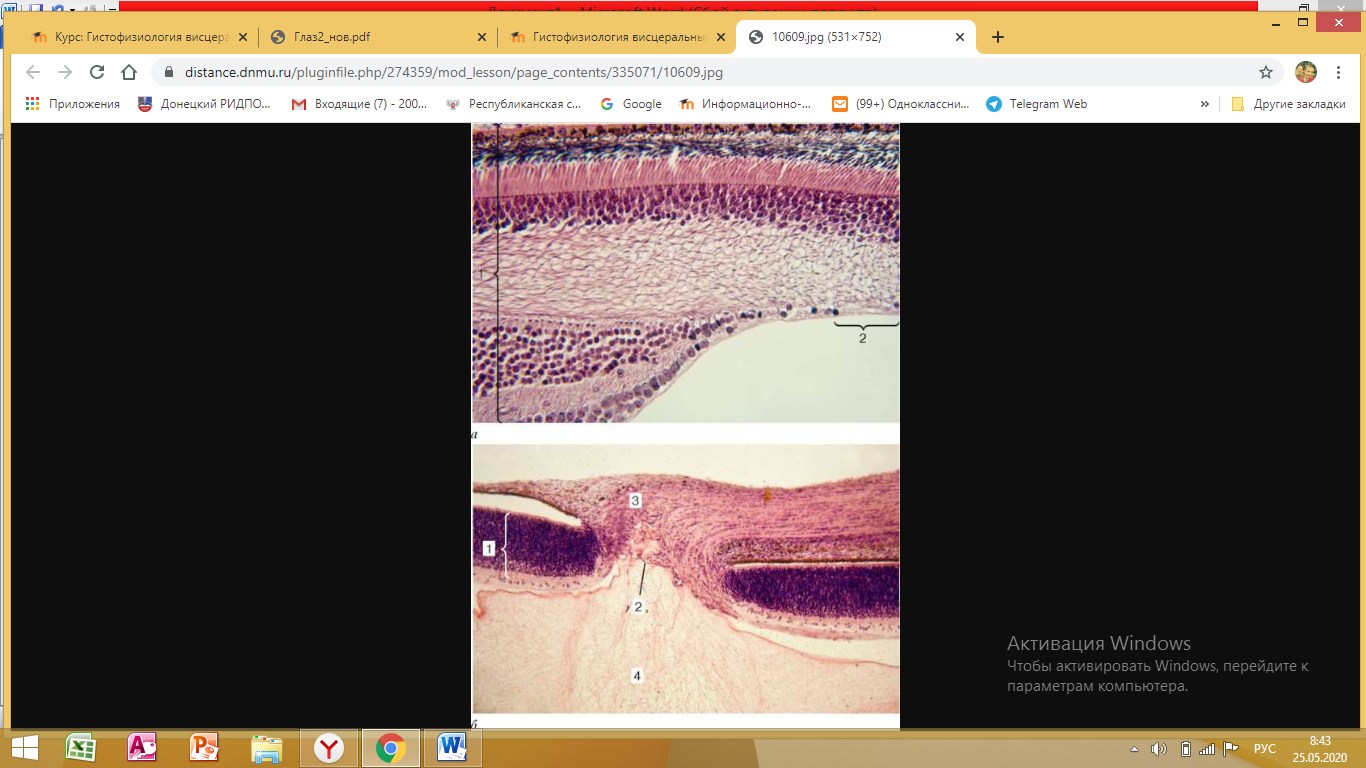Go back to the previous page
Viewport: 1366px width, 768px height.
point(33,72)
